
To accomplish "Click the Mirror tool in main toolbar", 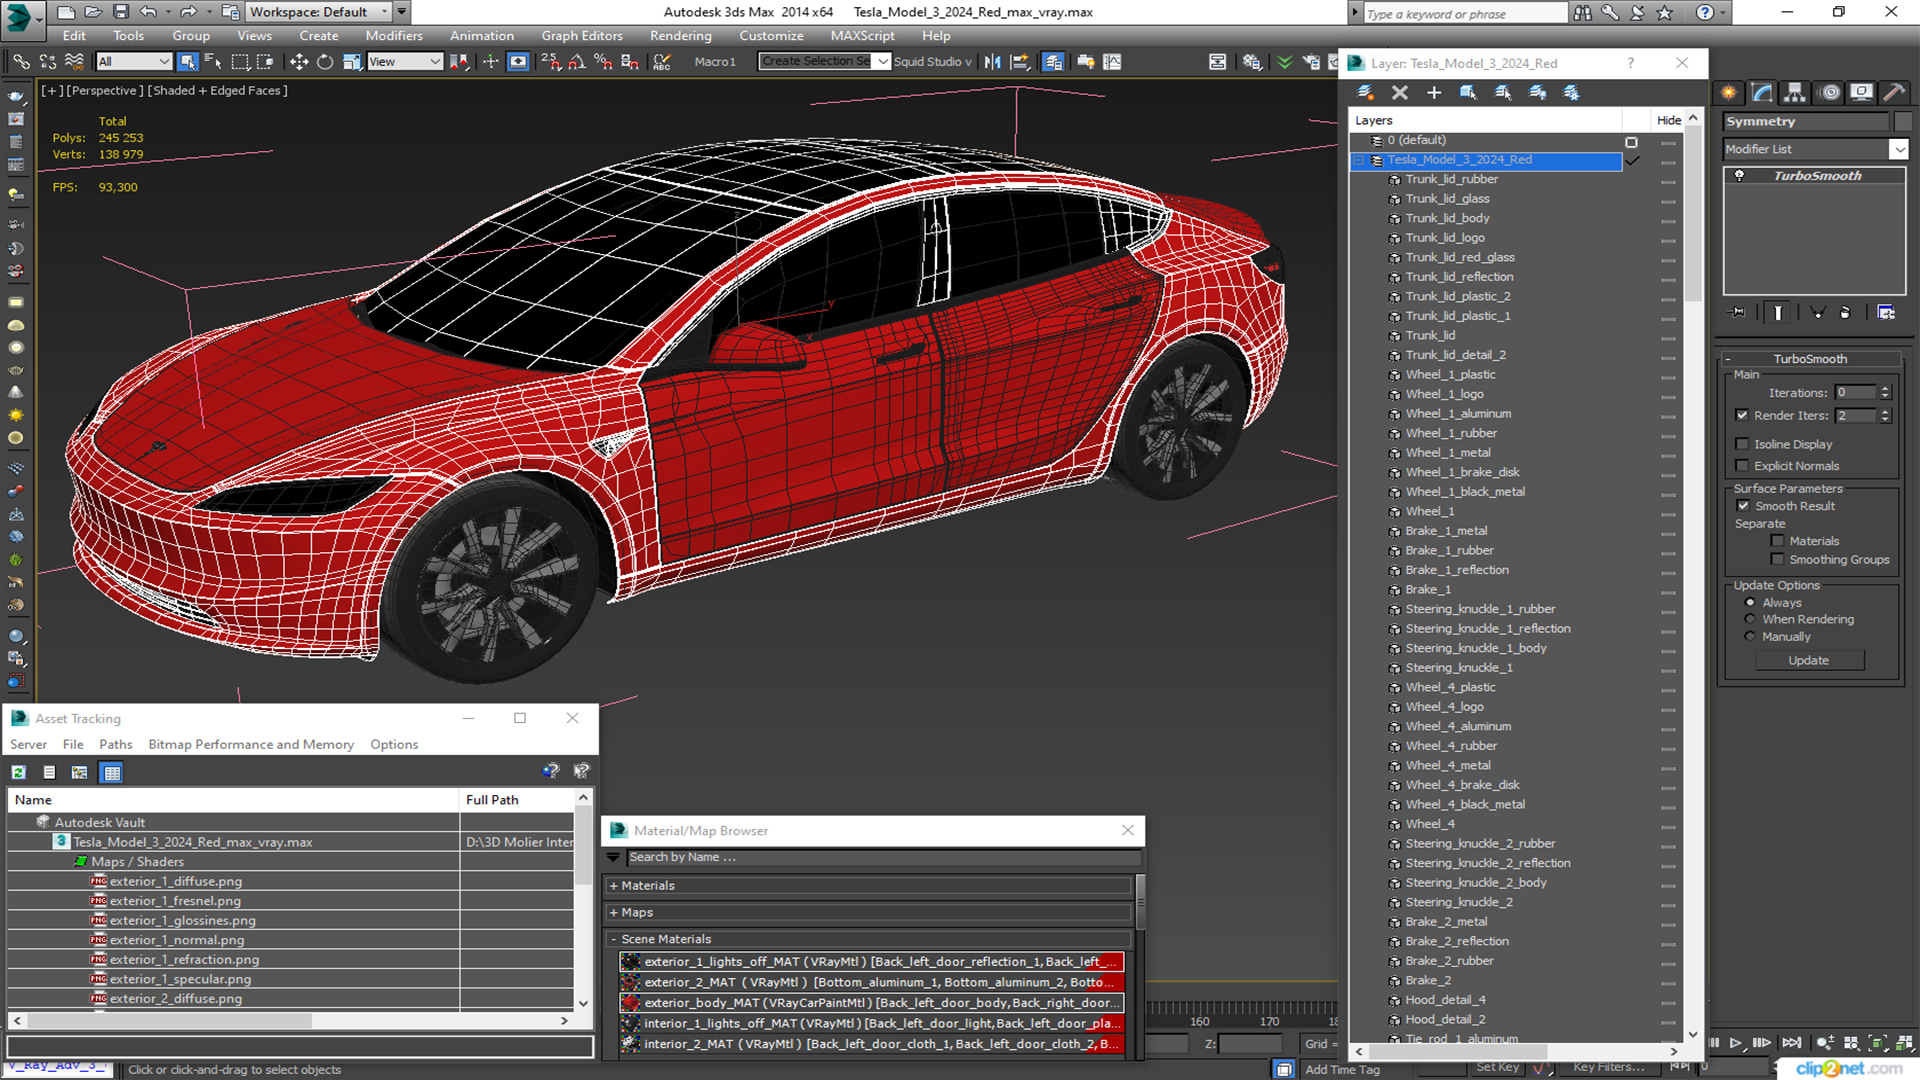I will click(x=992, y=62).
